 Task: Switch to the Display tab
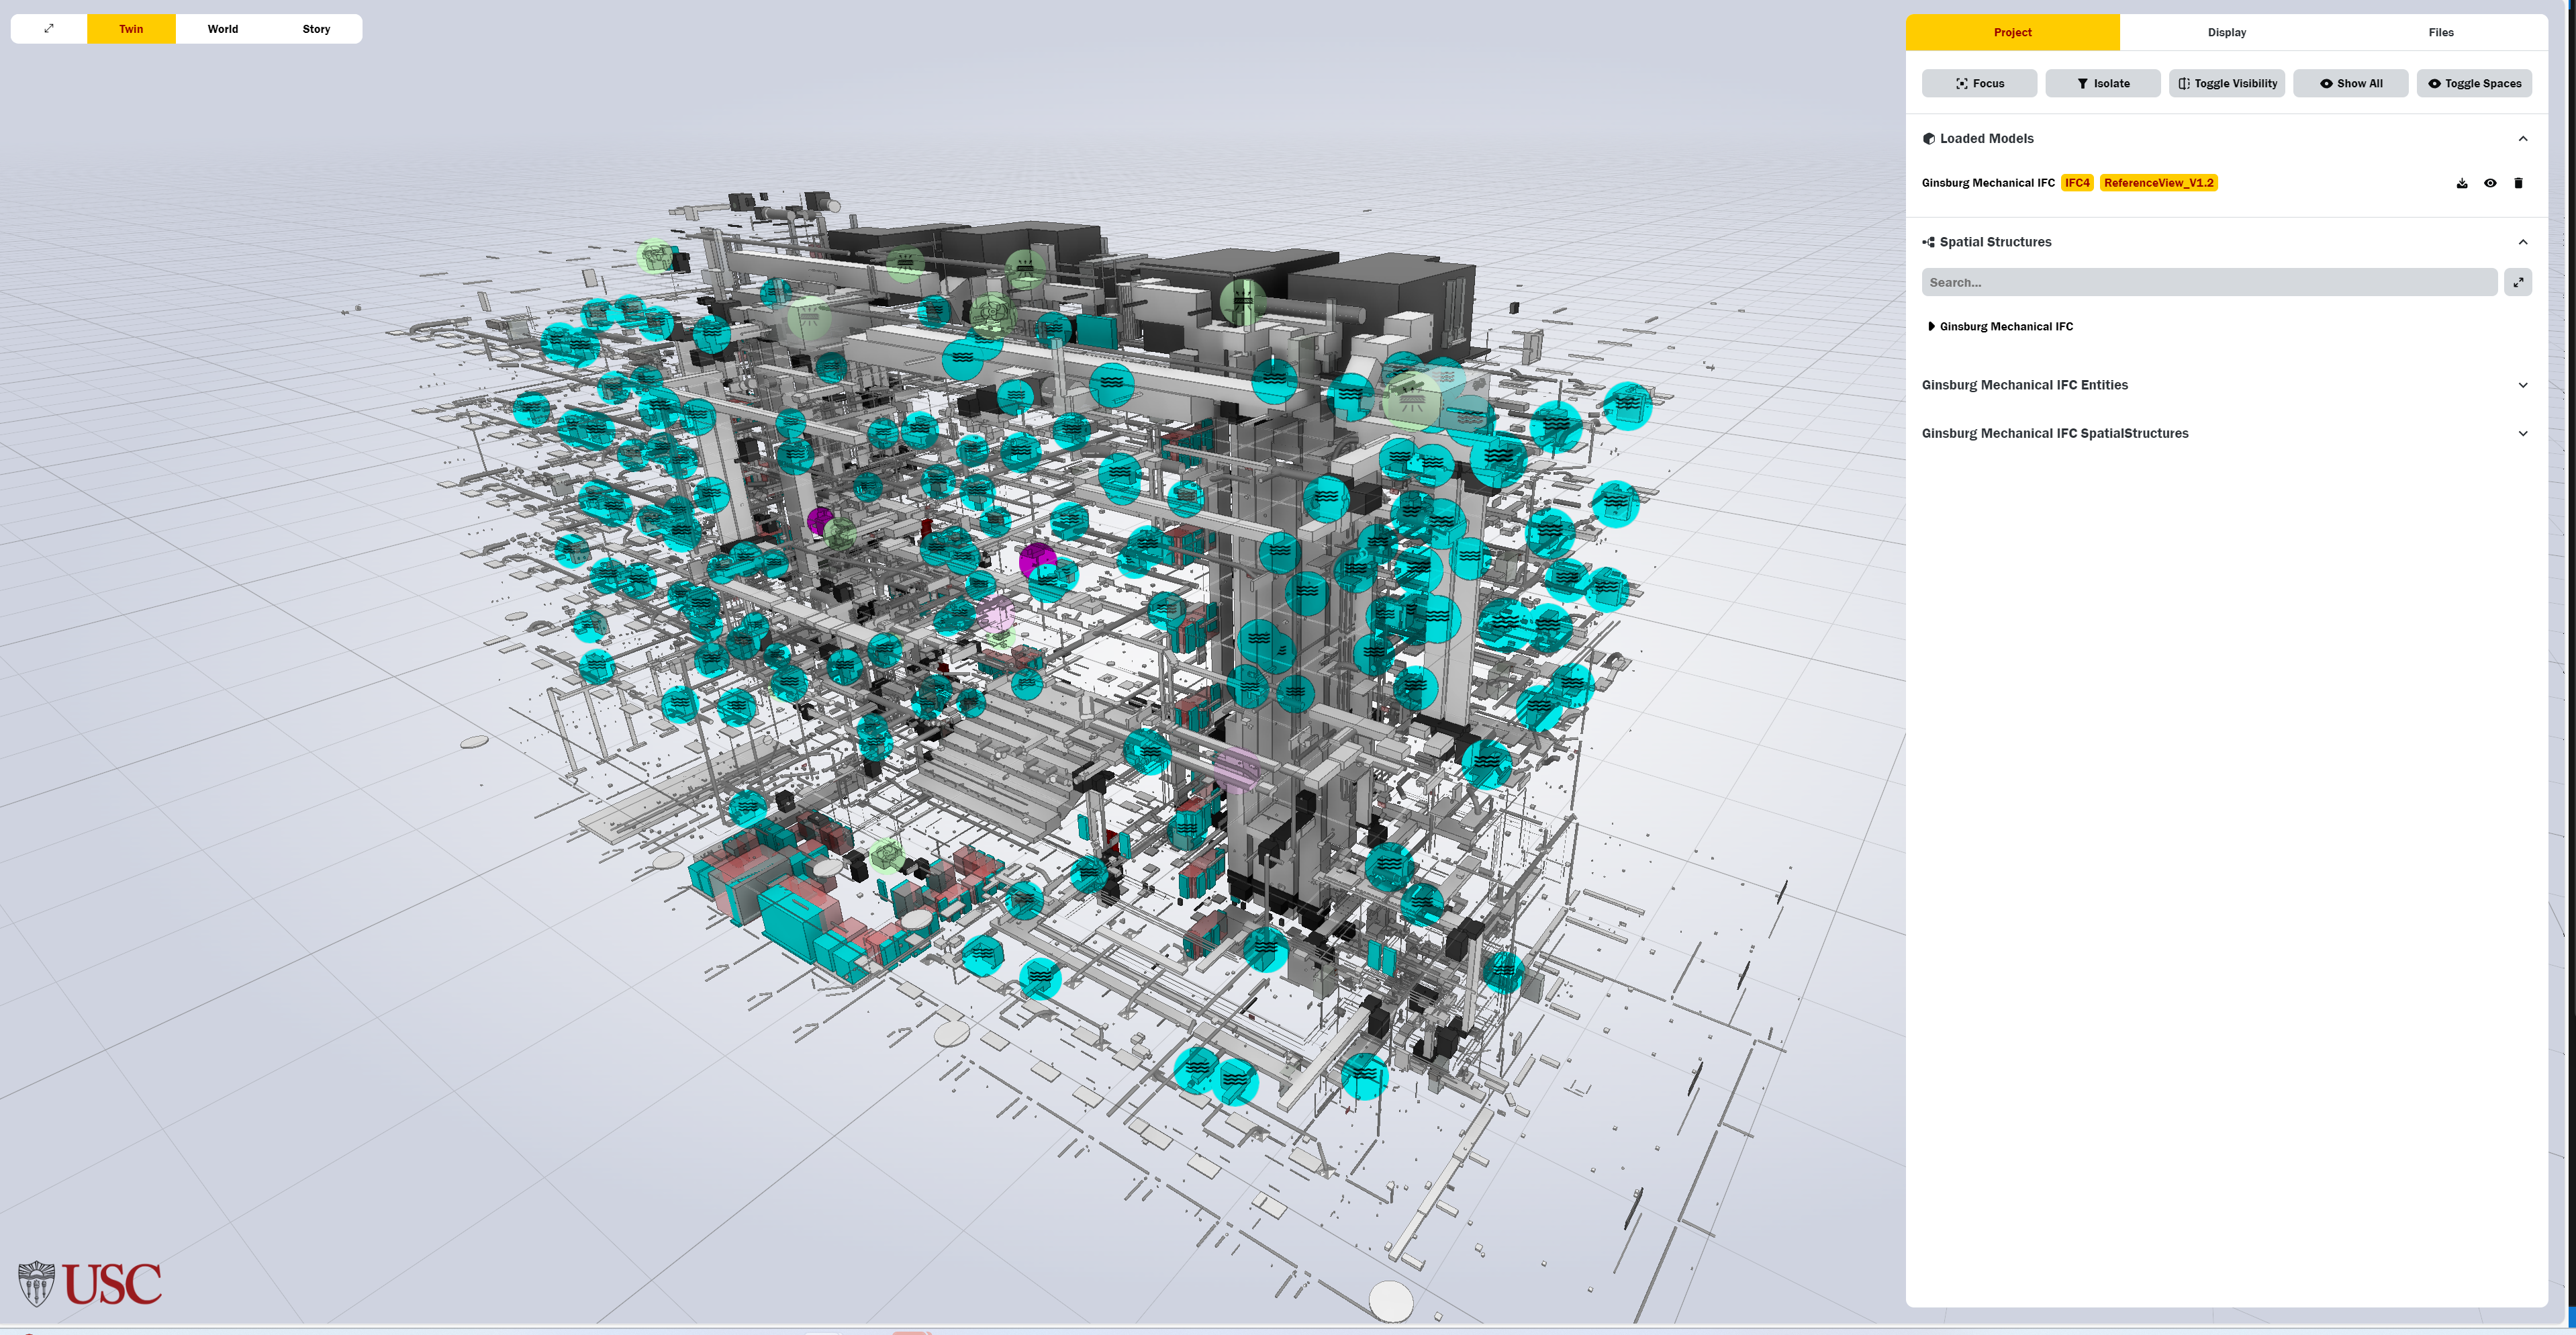pyautogui.click(x=2226, y=33)
